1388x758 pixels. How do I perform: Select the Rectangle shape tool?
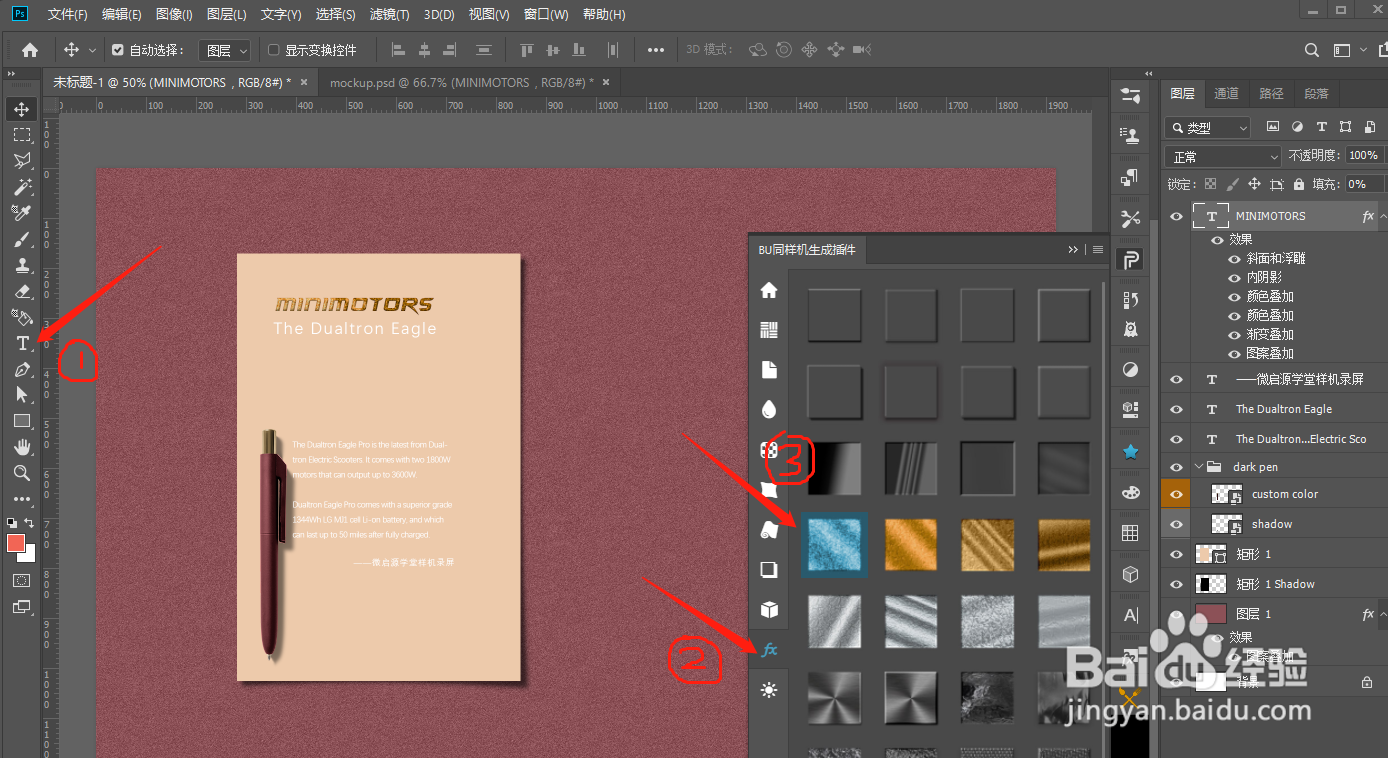22,421
